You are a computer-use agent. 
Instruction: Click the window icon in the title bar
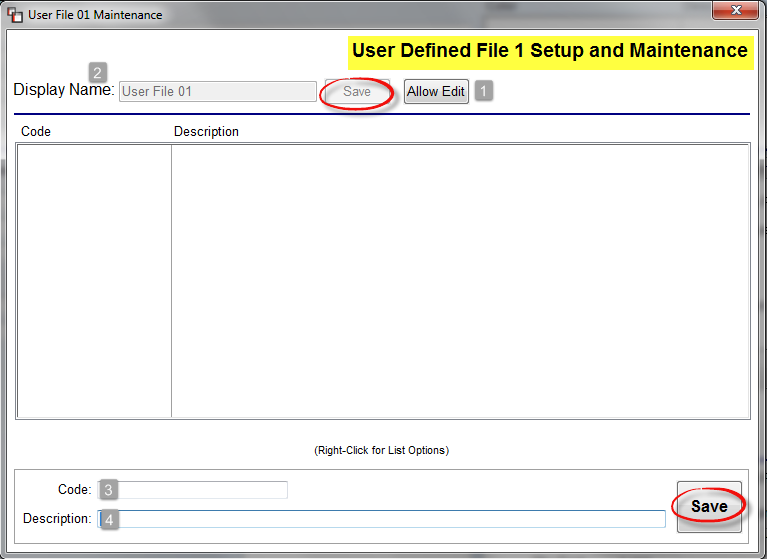(15, 15)
